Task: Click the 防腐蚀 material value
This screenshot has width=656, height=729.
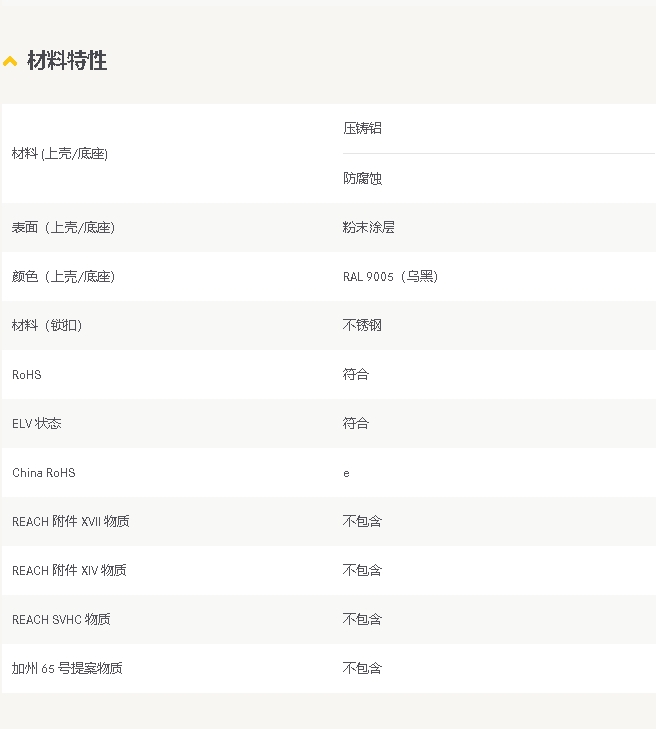Action: tap(362, 178)
